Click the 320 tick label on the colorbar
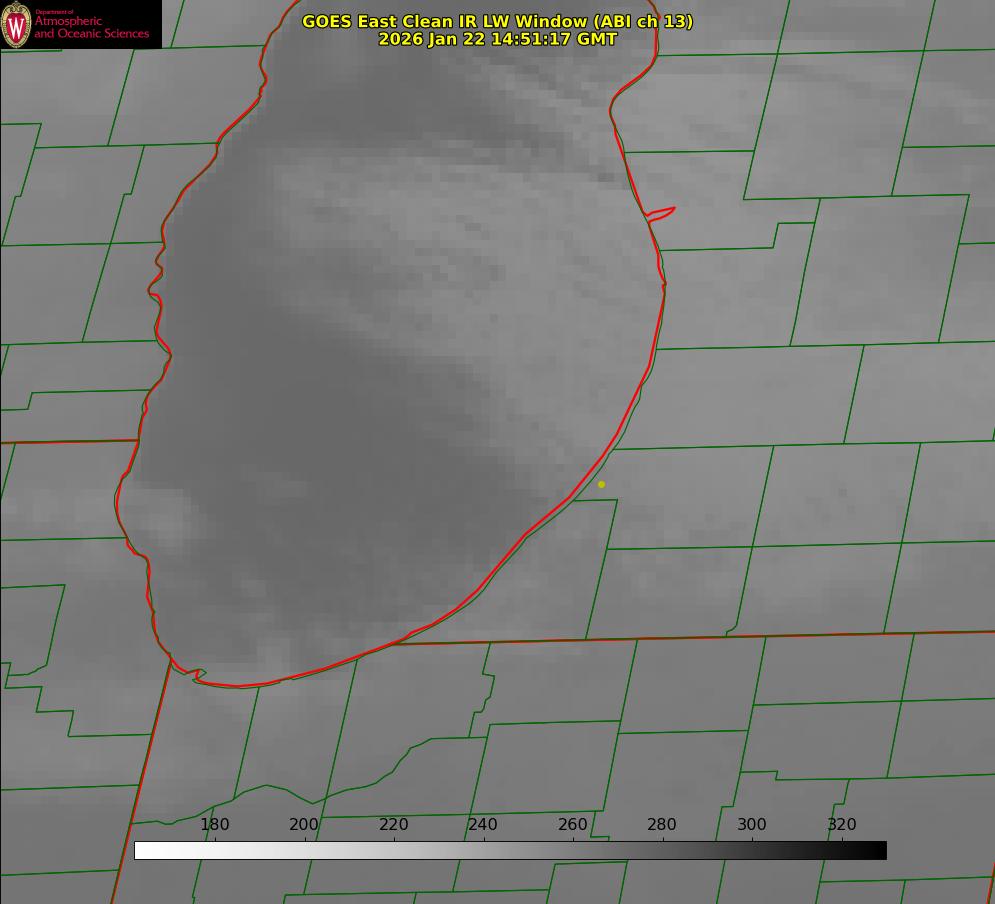Image resolution: width=995 pixels, height=904 pixels. 842,824
